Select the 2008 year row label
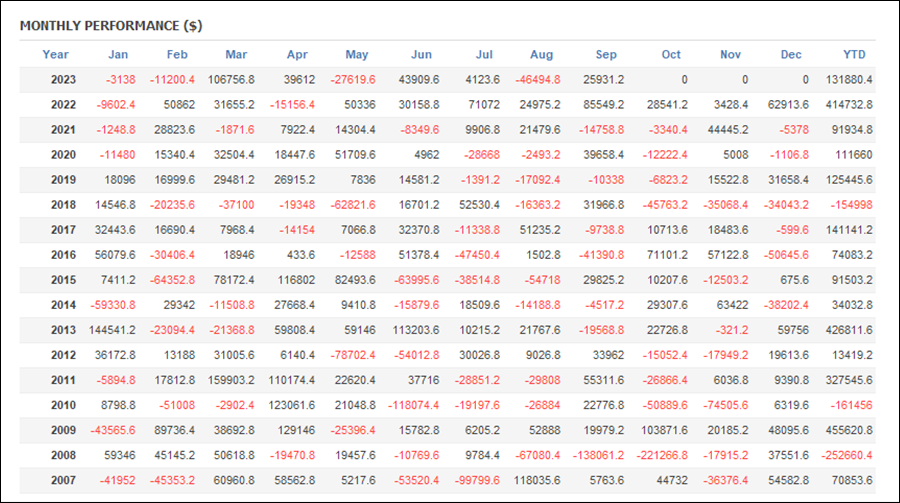Image resolution: width=900 pixels, height=503 pixels. pos(63,455)
